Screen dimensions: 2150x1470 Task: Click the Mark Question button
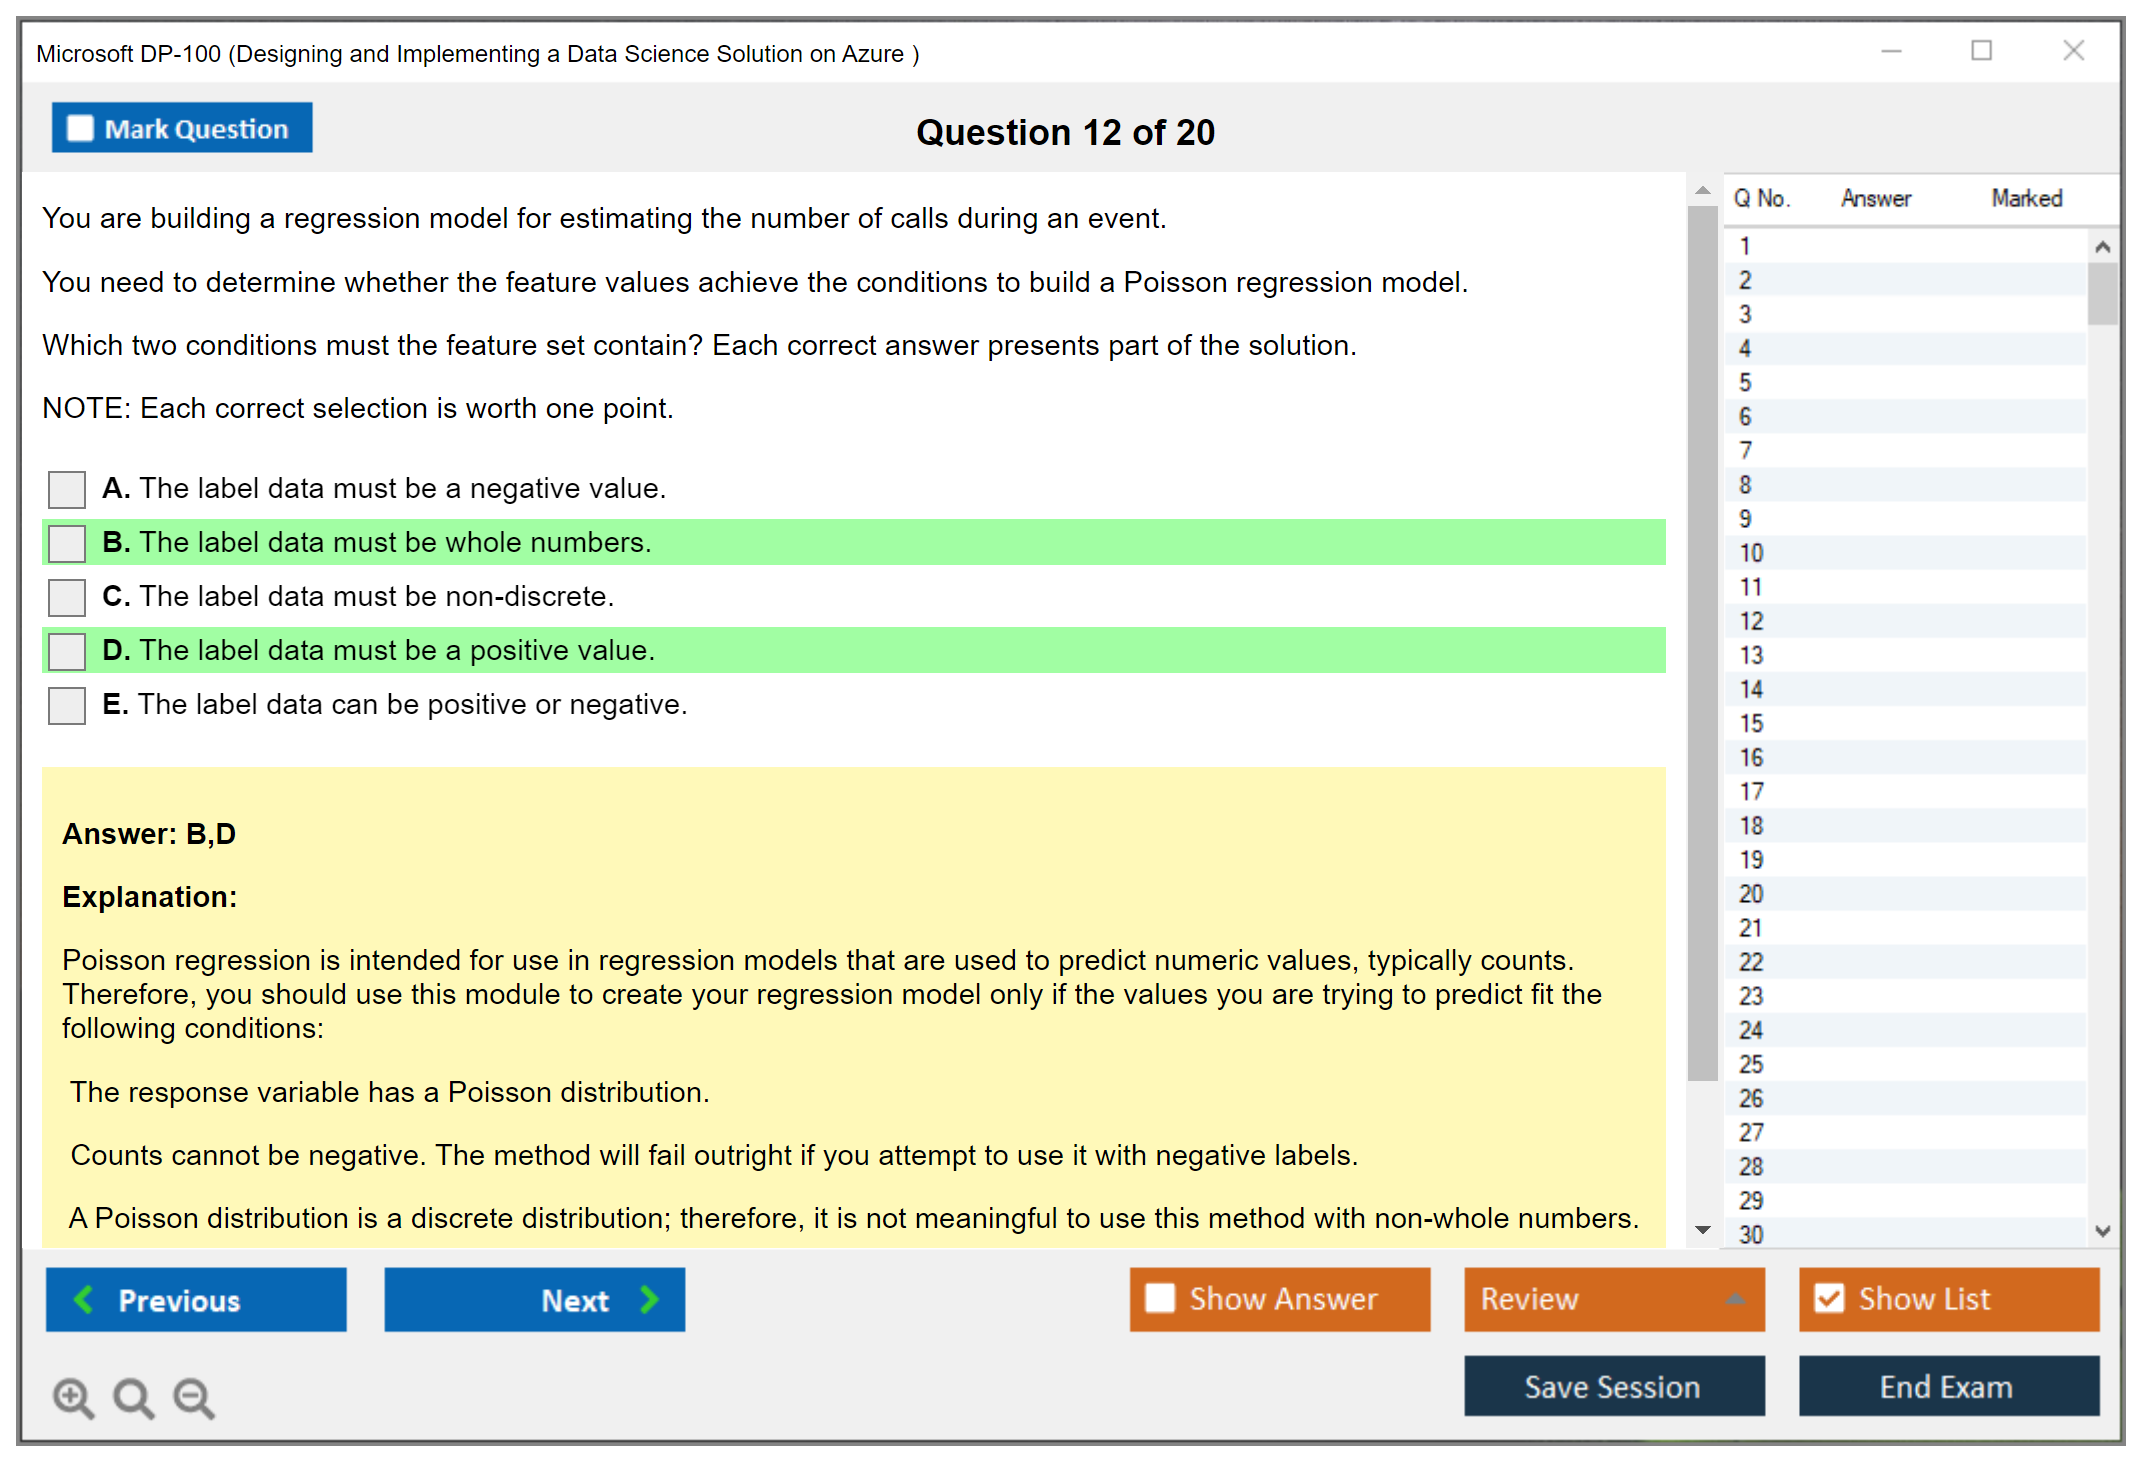[x=182, y=128]
